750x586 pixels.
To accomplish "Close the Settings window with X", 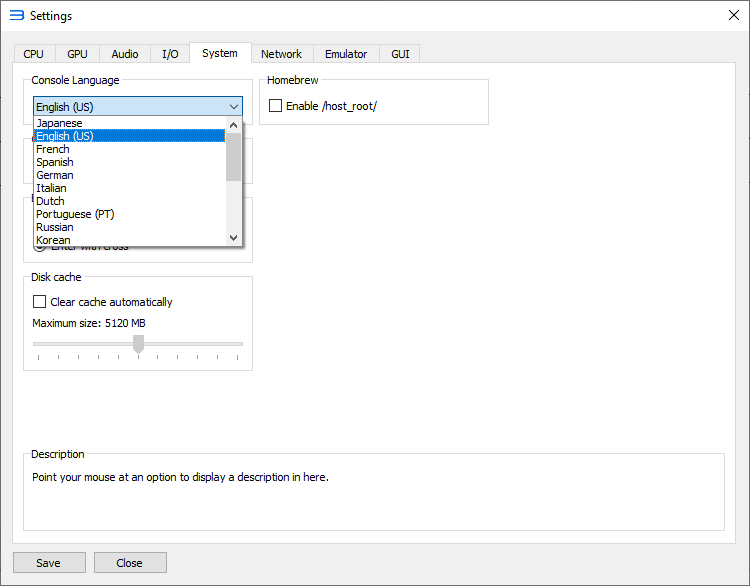I will pos(734,15).
